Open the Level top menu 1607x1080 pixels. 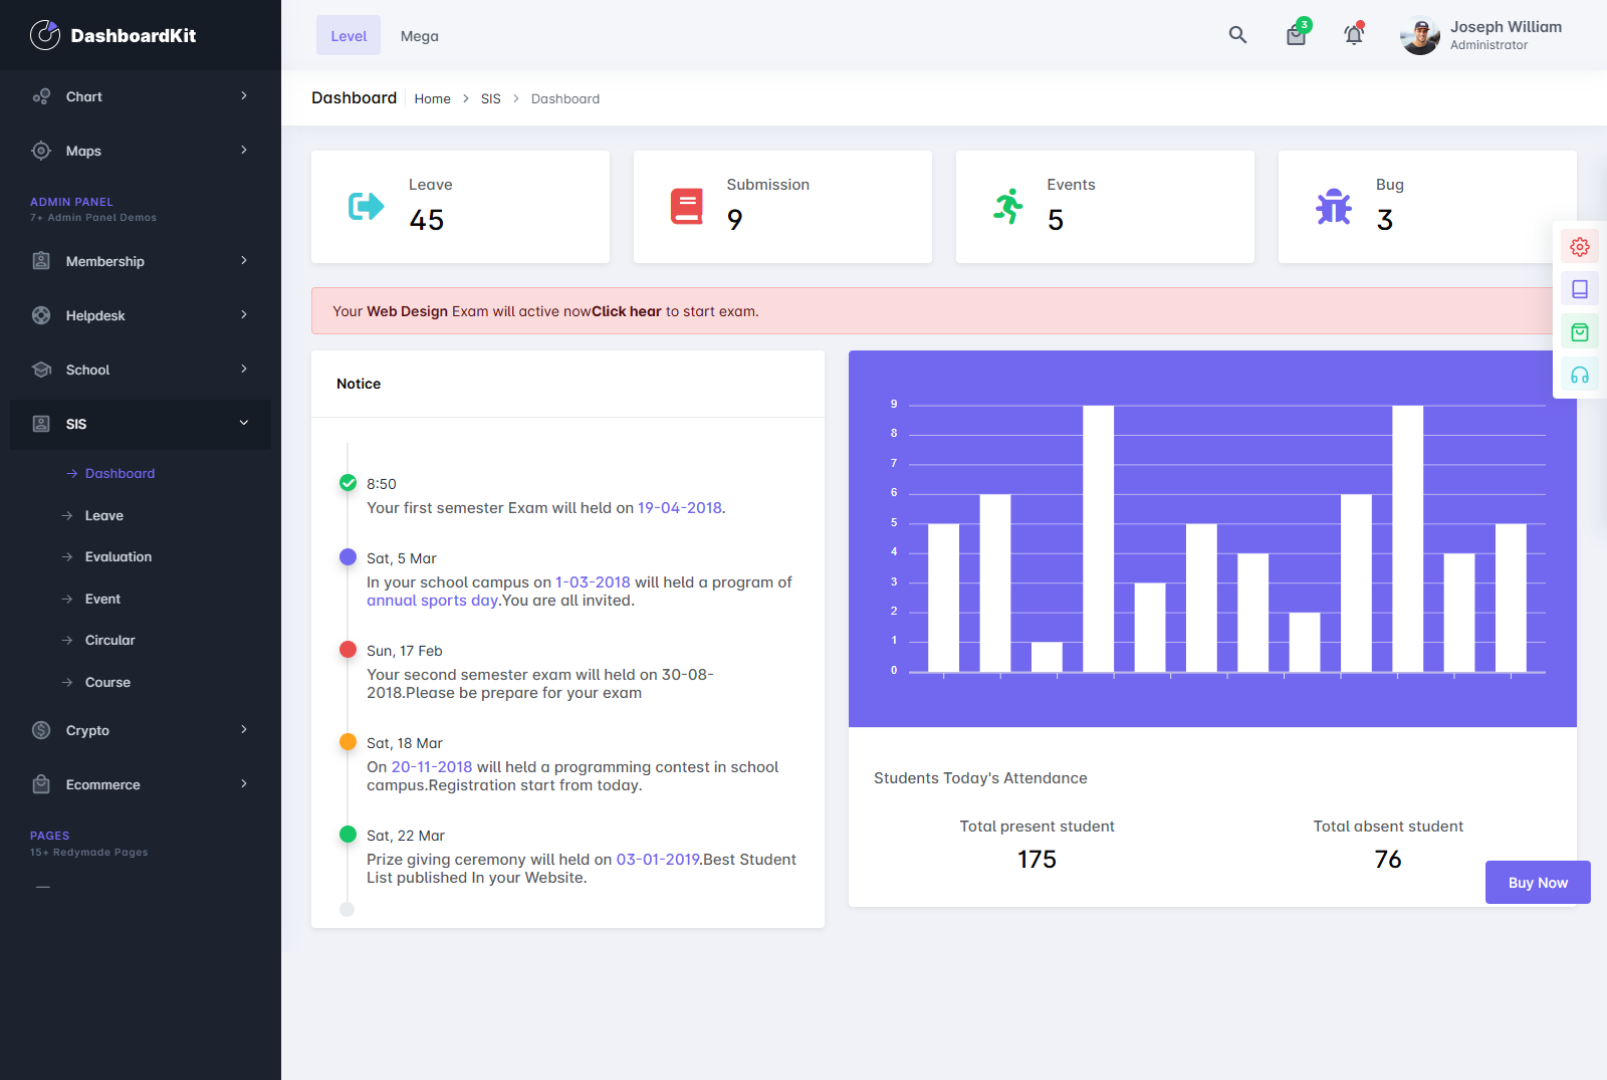coord(348,36)
